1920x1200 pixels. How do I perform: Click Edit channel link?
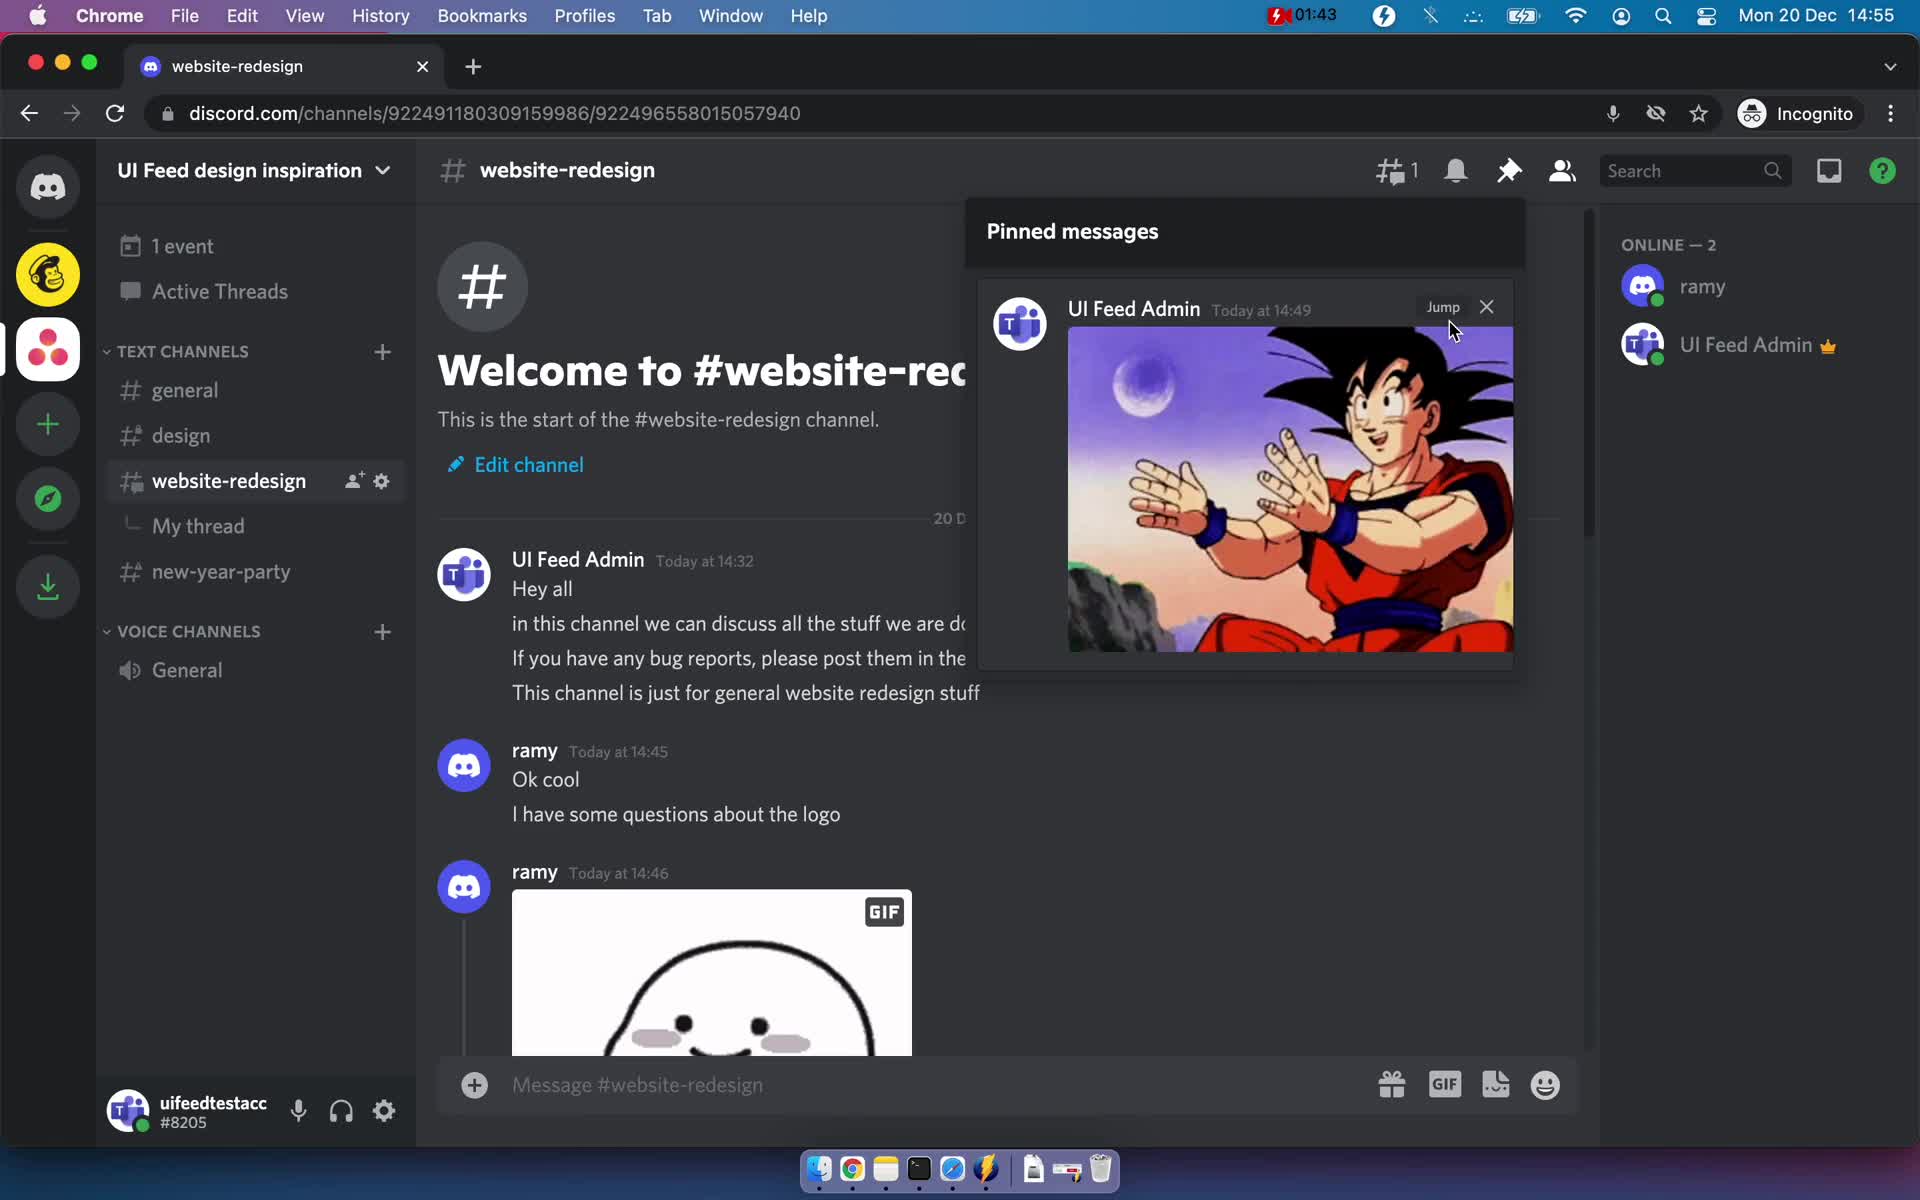click(x=529, y=465)
